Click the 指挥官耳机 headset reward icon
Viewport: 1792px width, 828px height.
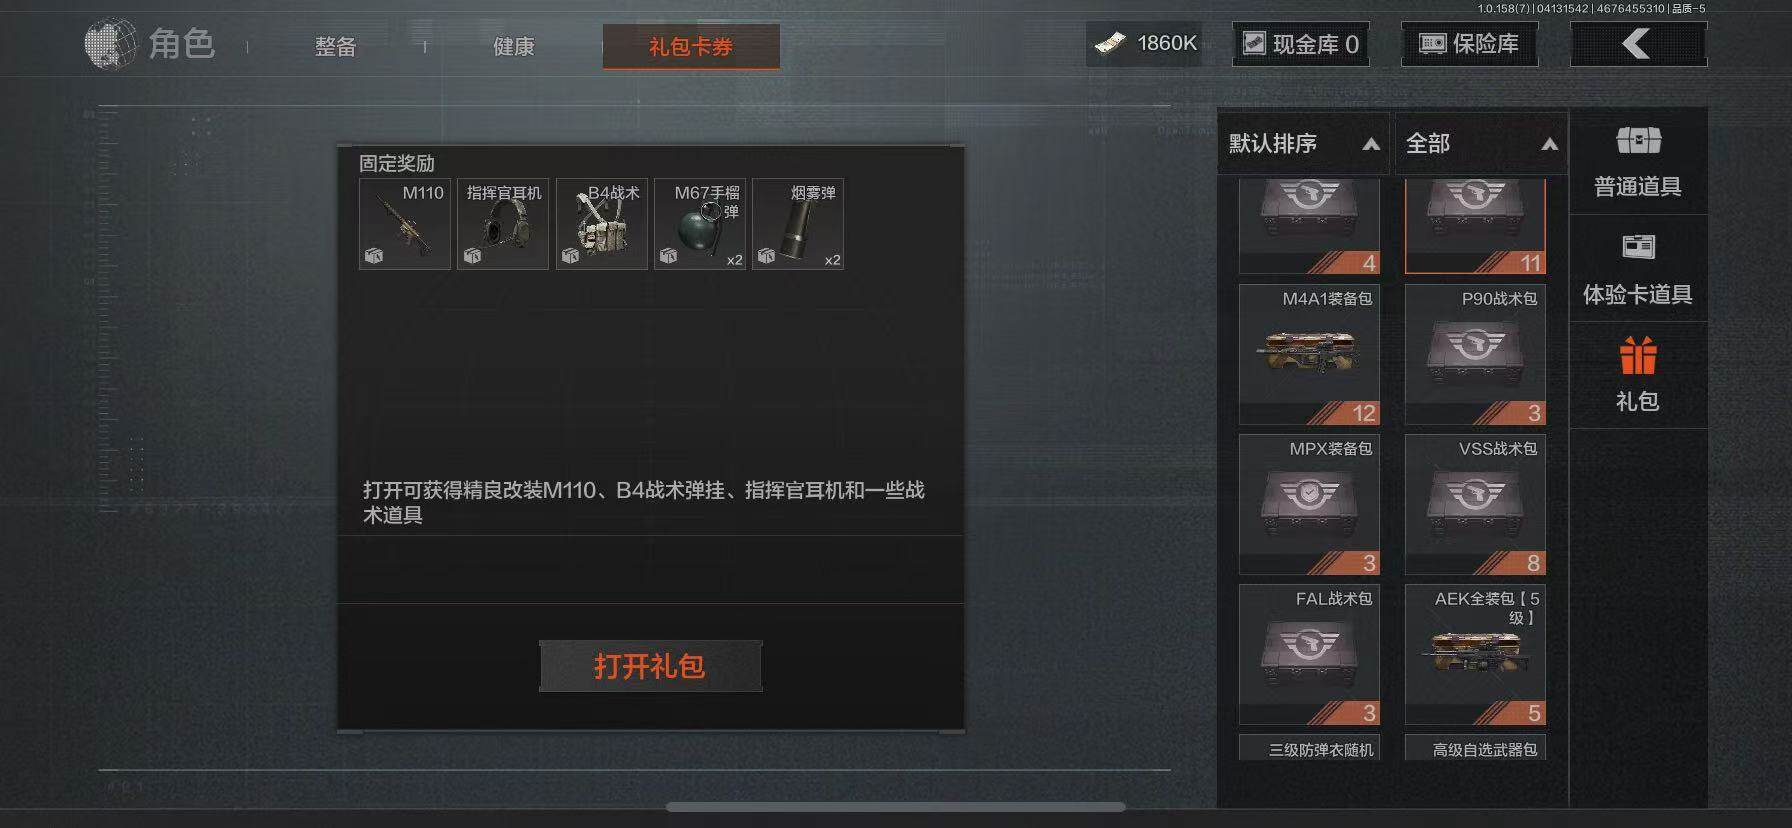(x=503, y=224)
